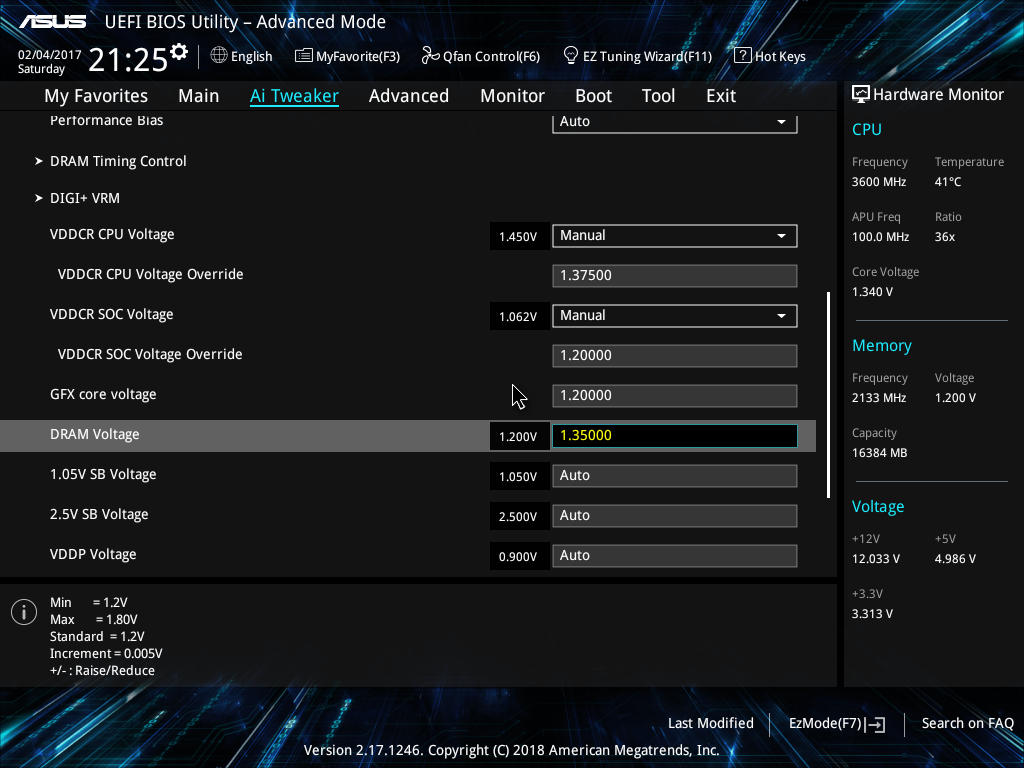Open the Monitor tab

click(x=512, y=96)
